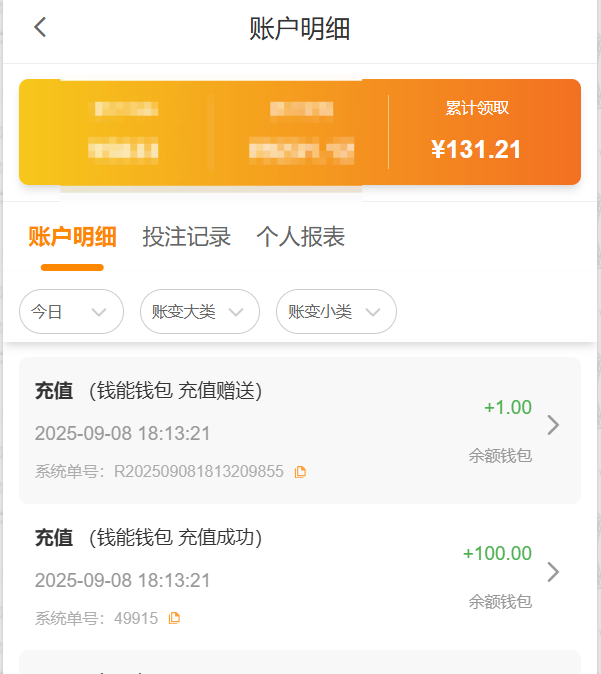Click the orange balance summary banner

click(300, 132)
